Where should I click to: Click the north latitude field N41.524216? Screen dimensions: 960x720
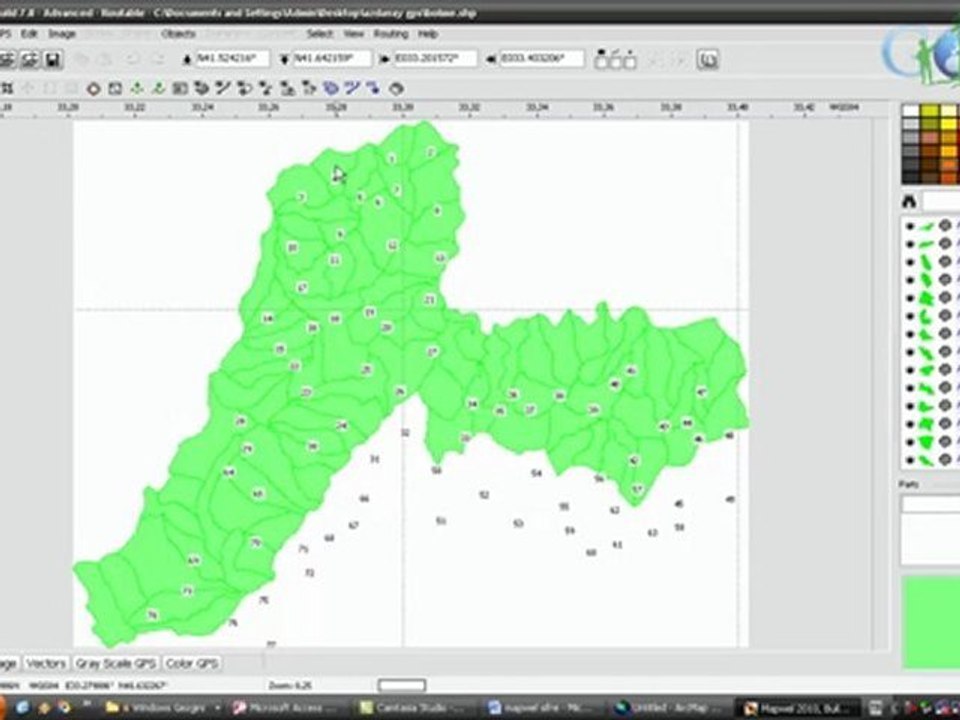pos(232,59)
